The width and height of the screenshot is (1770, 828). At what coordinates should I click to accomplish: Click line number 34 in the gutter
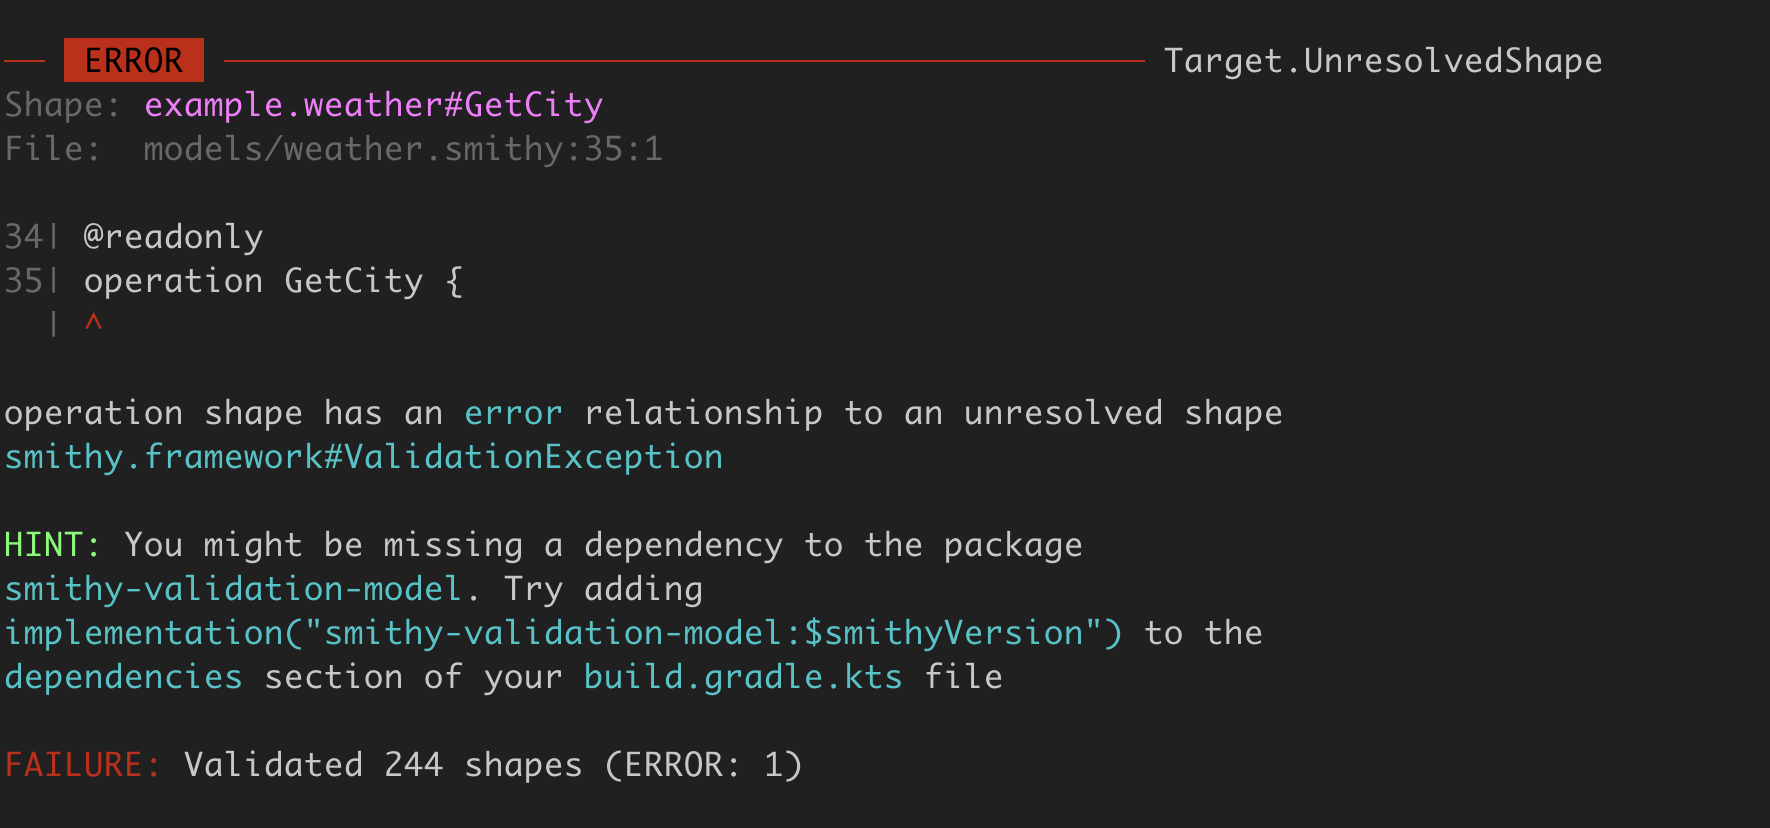click(x=24, y=237)
